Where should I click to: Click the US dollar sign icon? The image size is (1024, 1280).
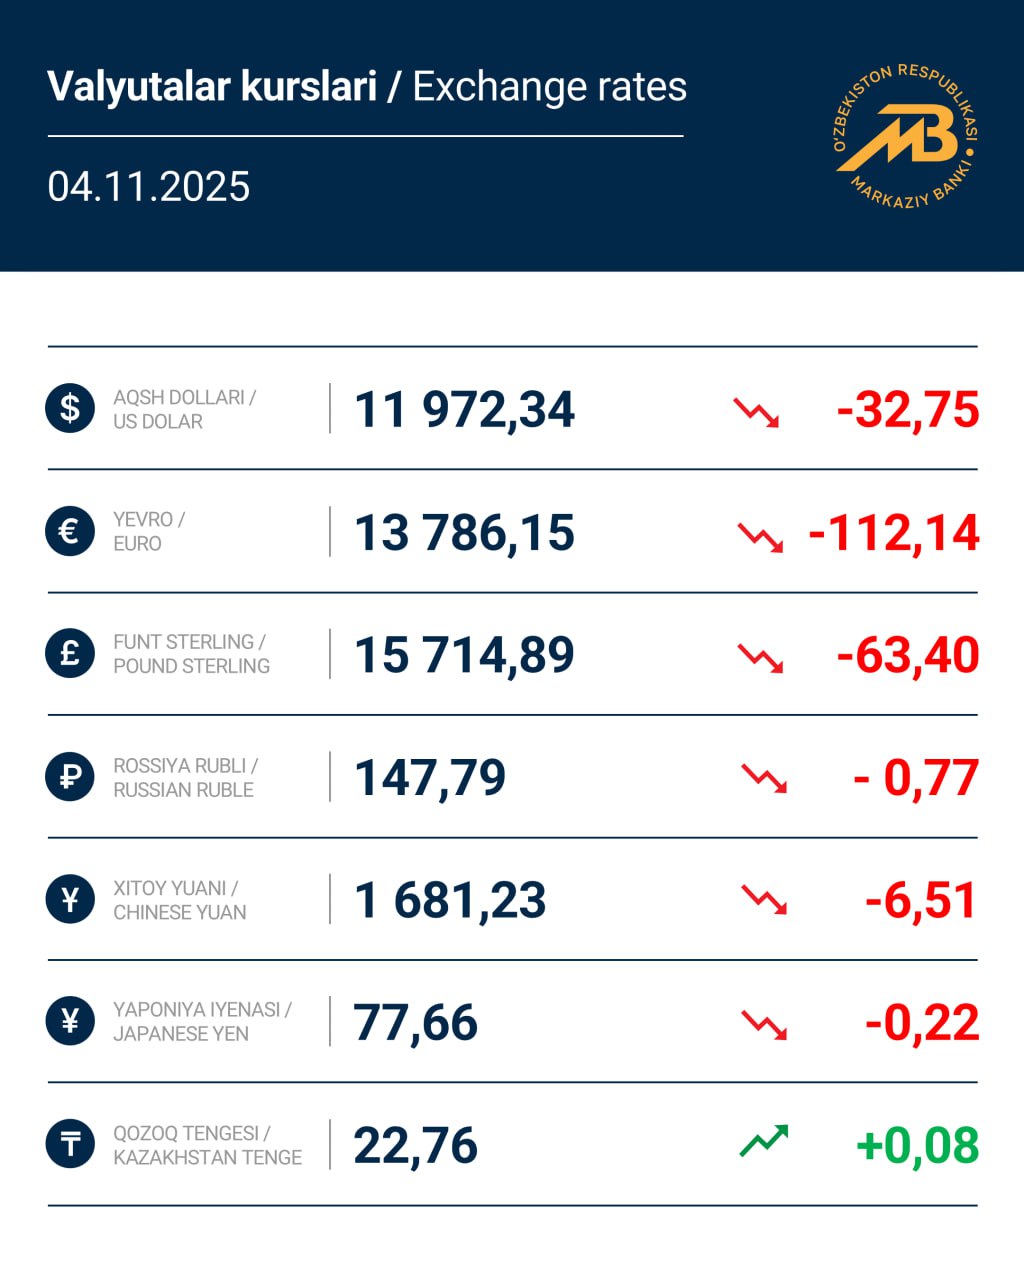click(70, 409)
